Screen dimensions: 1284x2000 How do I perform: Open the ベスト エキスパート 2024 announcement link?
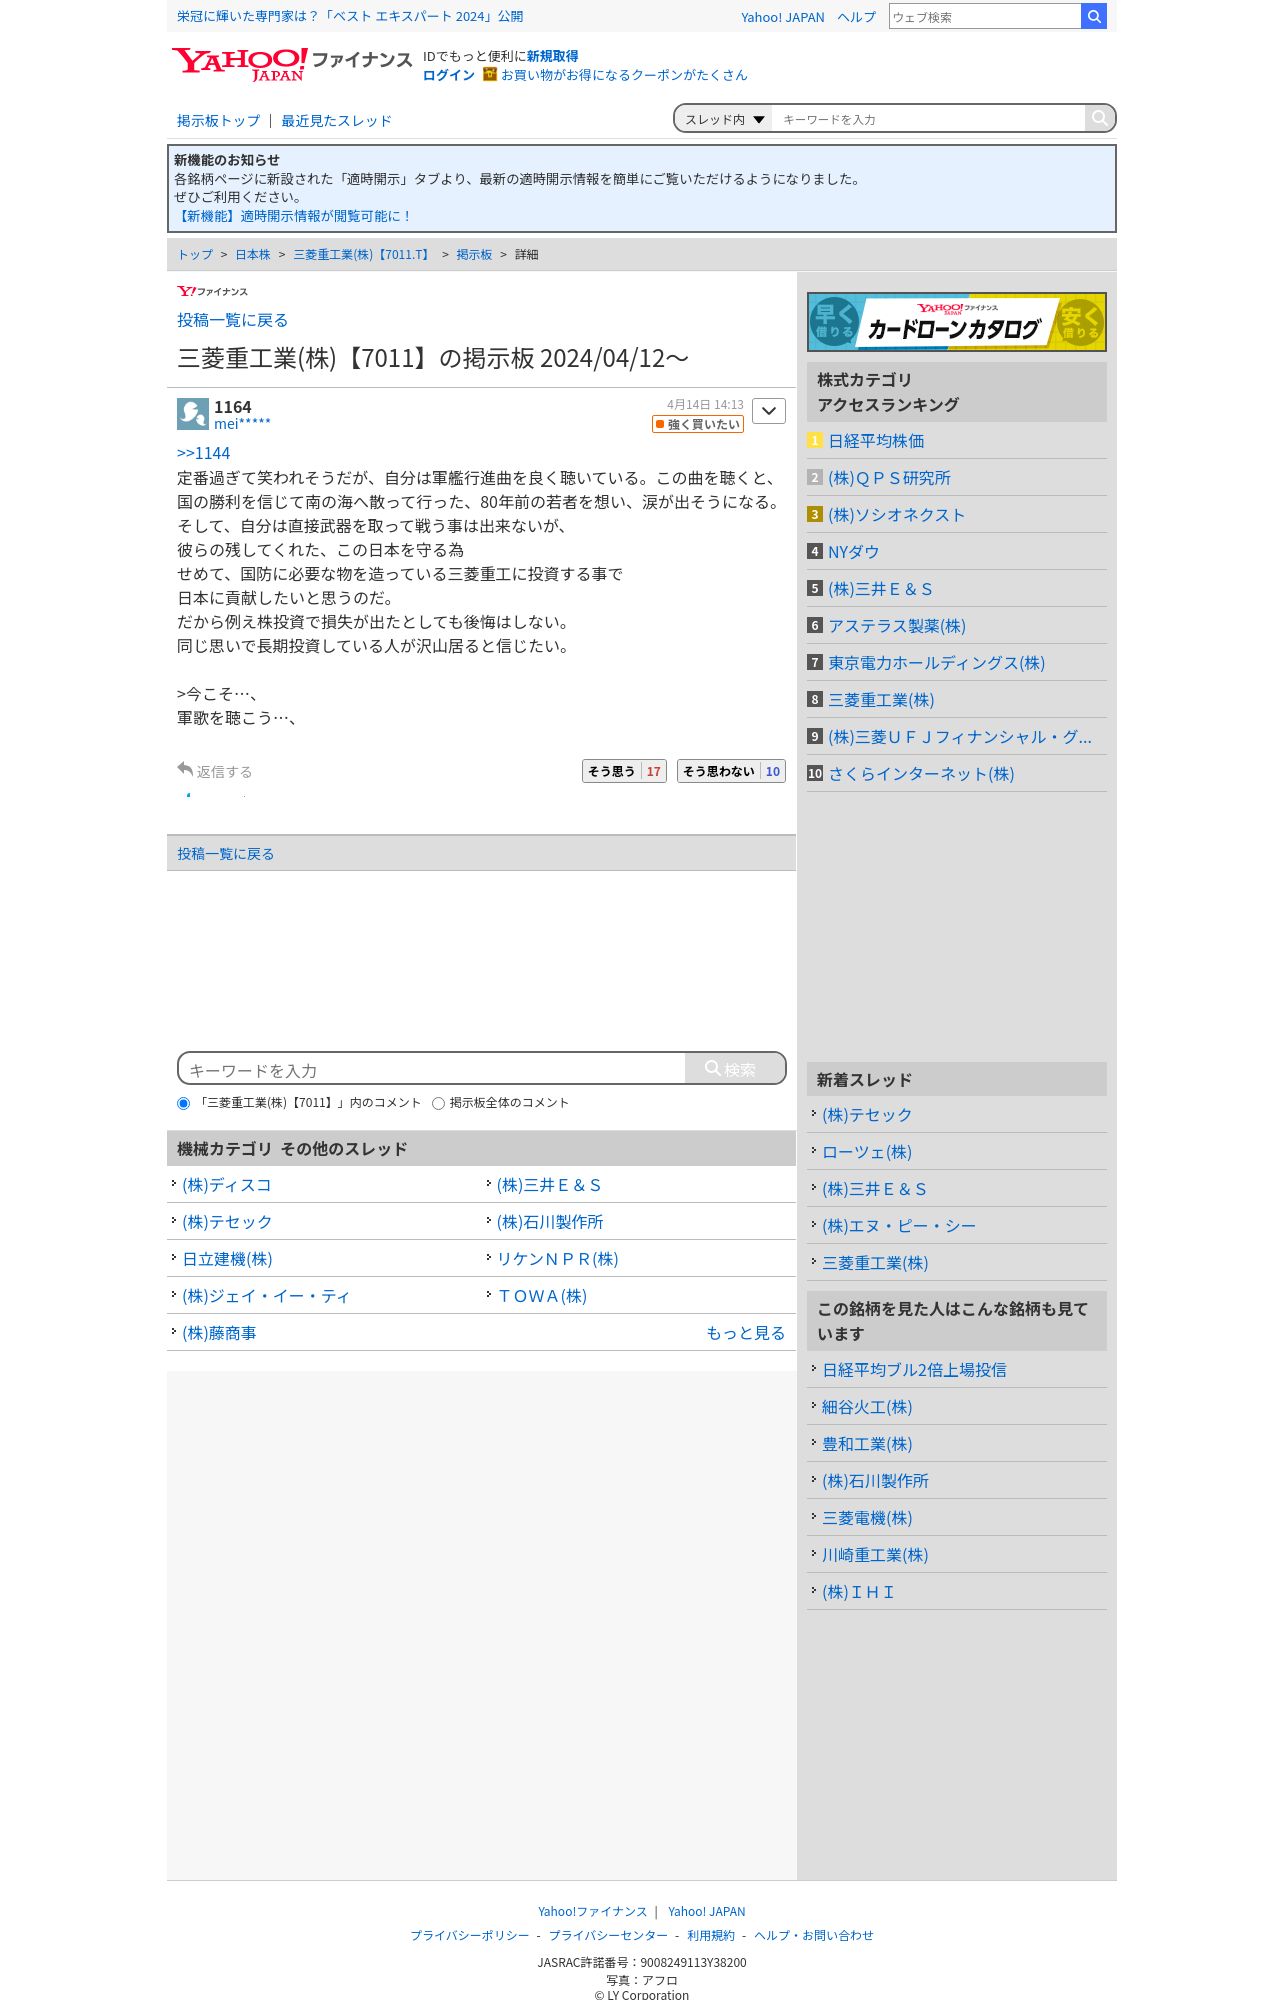350,16
